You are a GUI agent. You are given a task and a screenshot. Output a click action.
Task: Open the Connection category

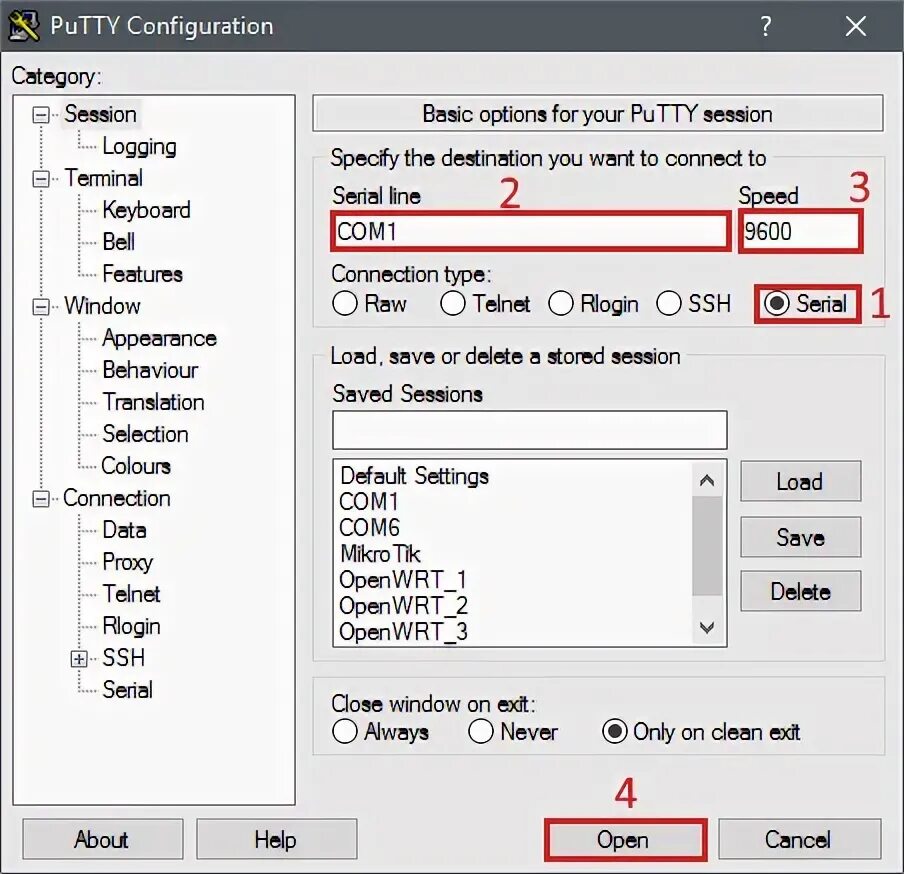coord(116,498)
